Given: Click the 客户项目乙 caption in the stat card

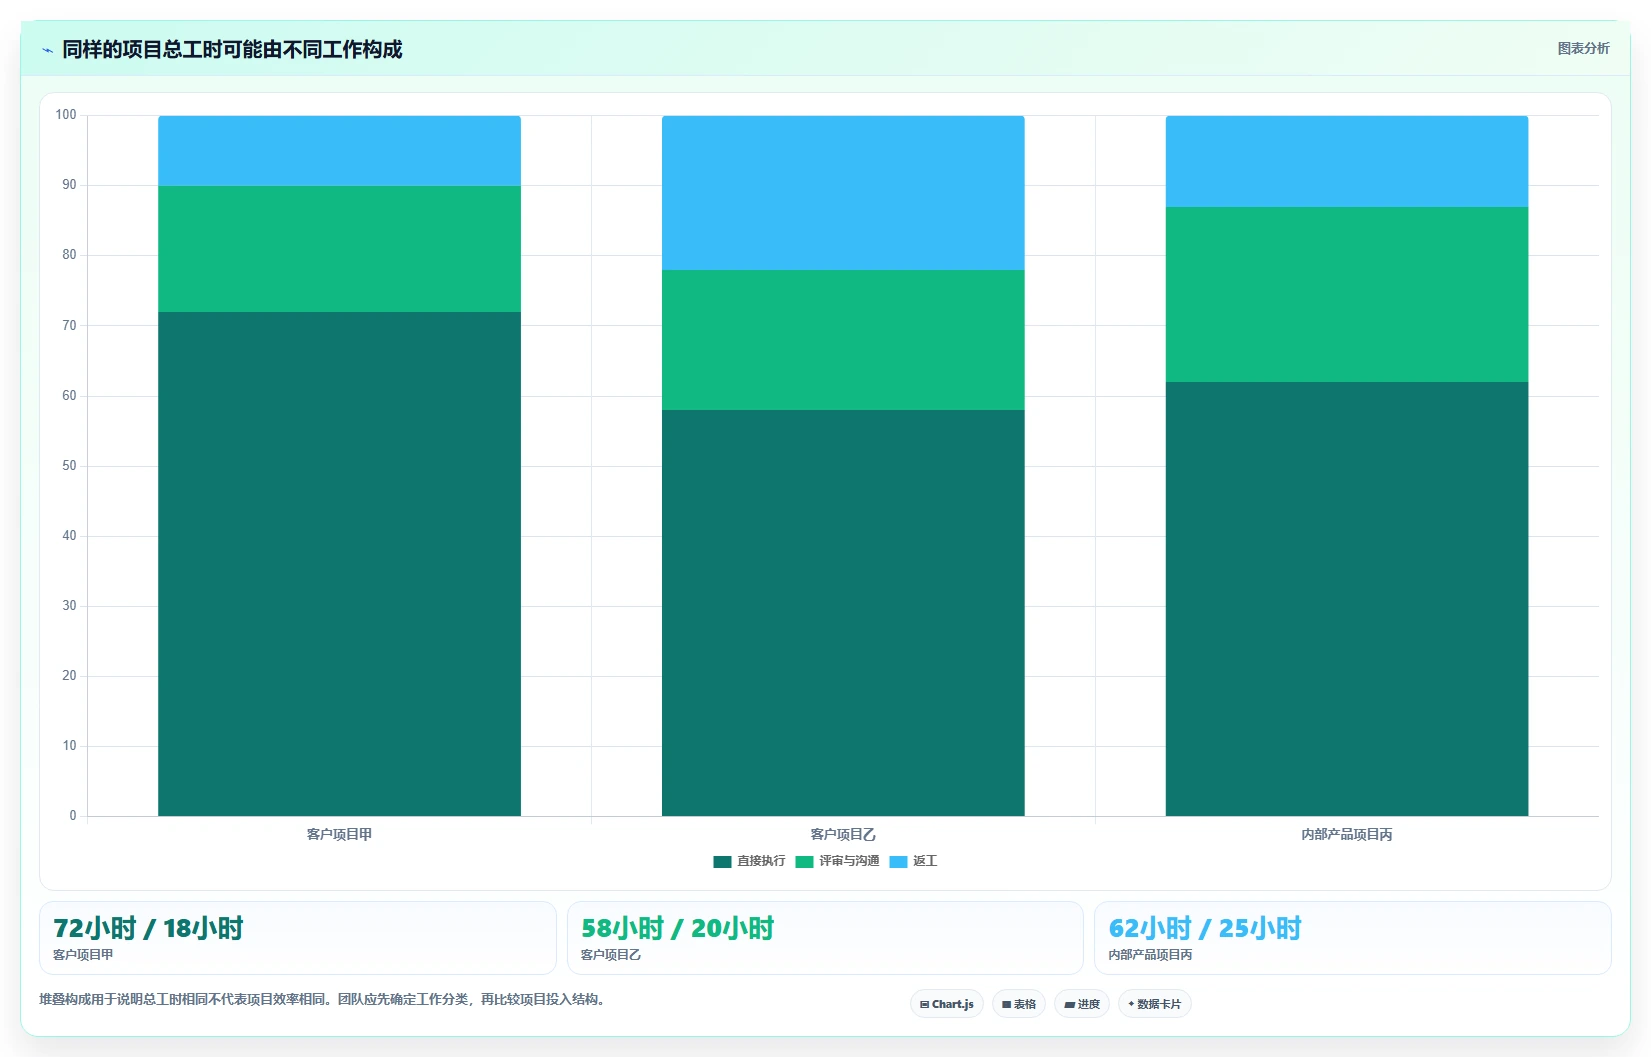Looking at the screenshot, I should coord(611,955).
